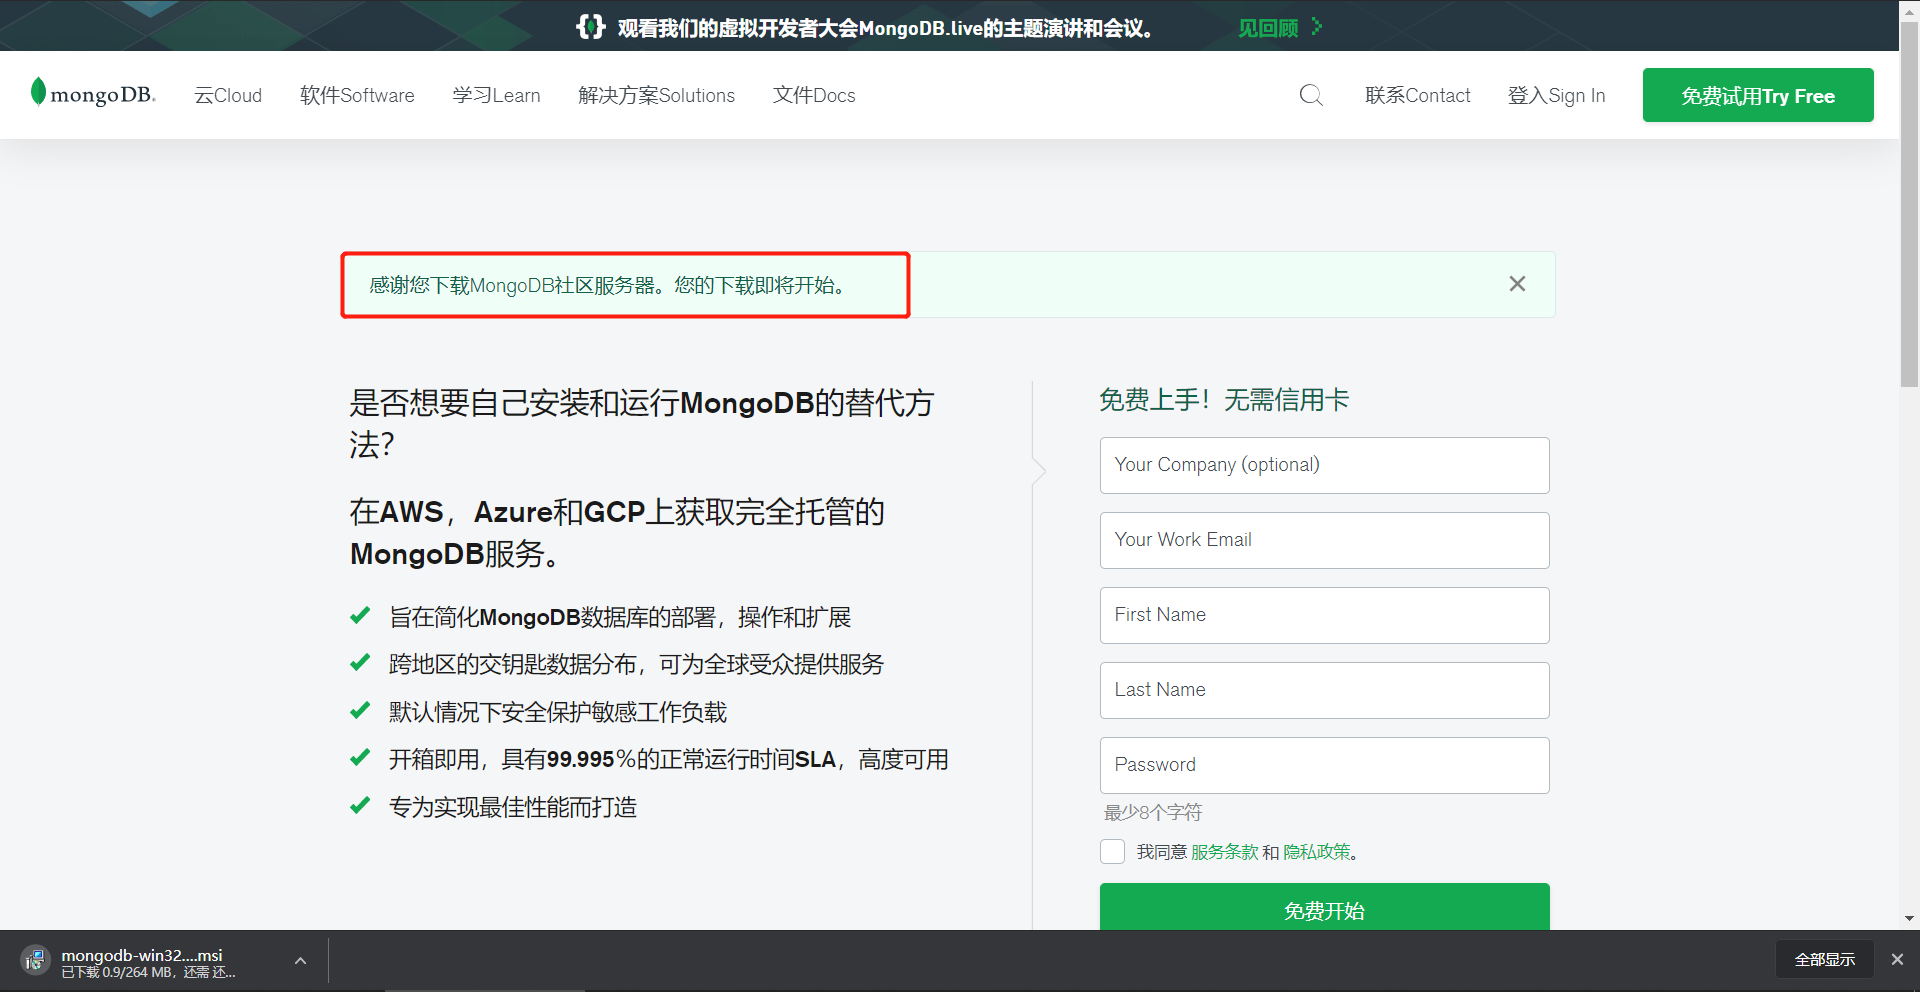
Task: Focus the Password field
Action: coord(1324,765)
